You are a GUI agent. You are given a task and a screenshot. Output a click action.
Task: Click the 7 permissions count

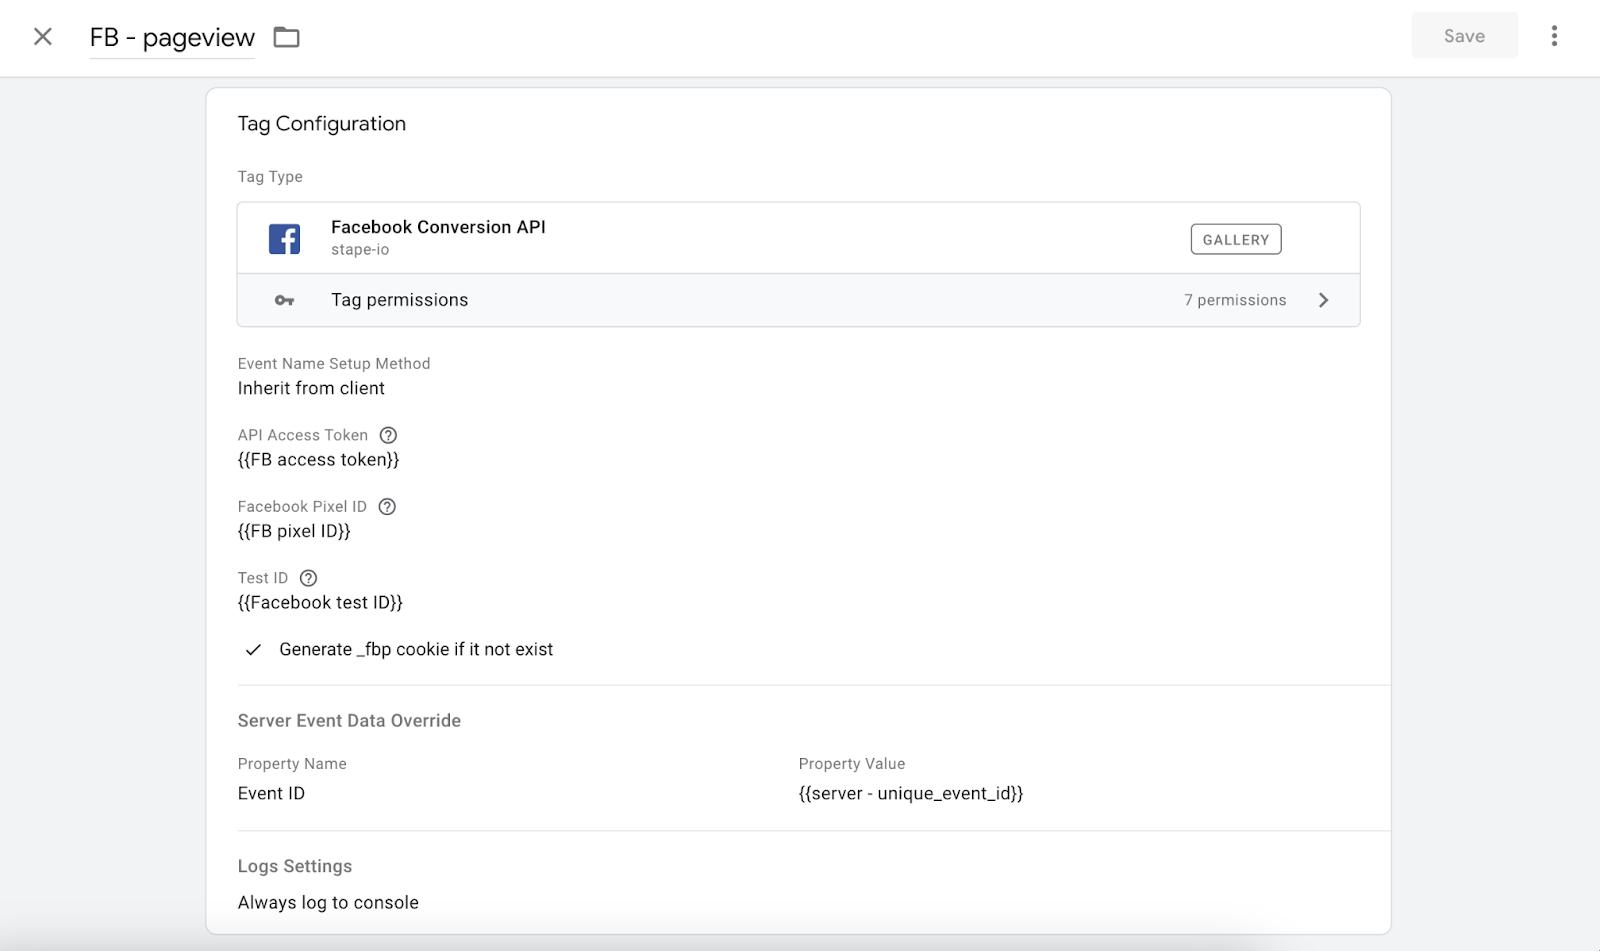pyautogui.click(x=1235, y=300)
